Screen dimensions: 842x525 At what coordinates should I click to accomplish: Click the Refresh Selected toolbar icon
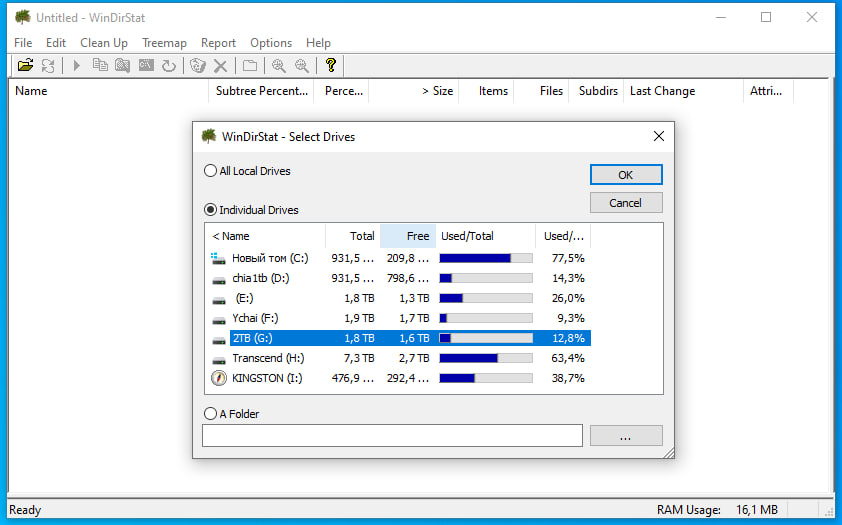(169, 65)
